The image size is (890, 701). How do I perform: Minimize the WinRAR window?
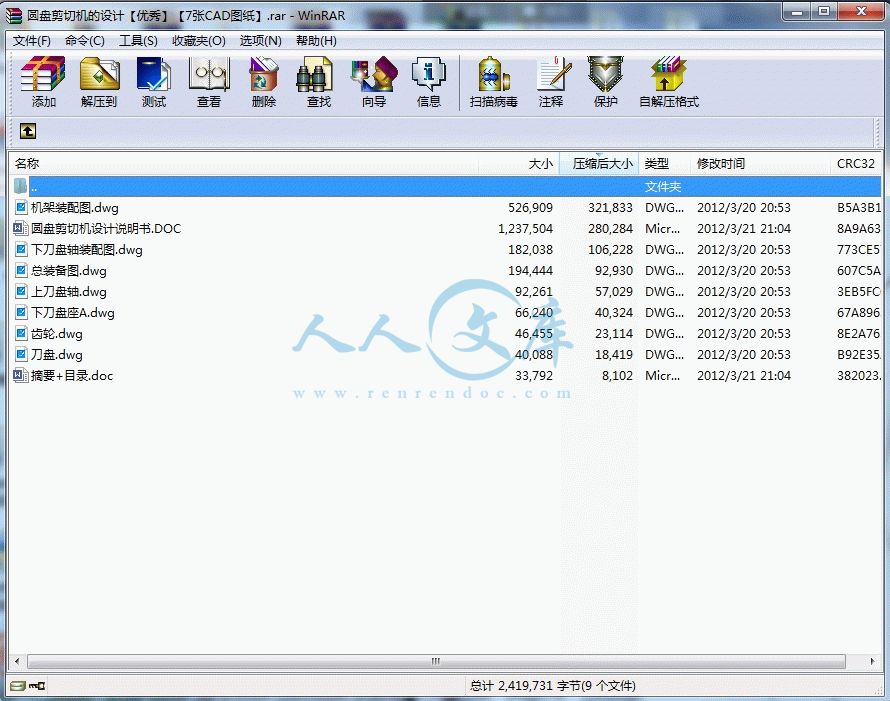797,12
